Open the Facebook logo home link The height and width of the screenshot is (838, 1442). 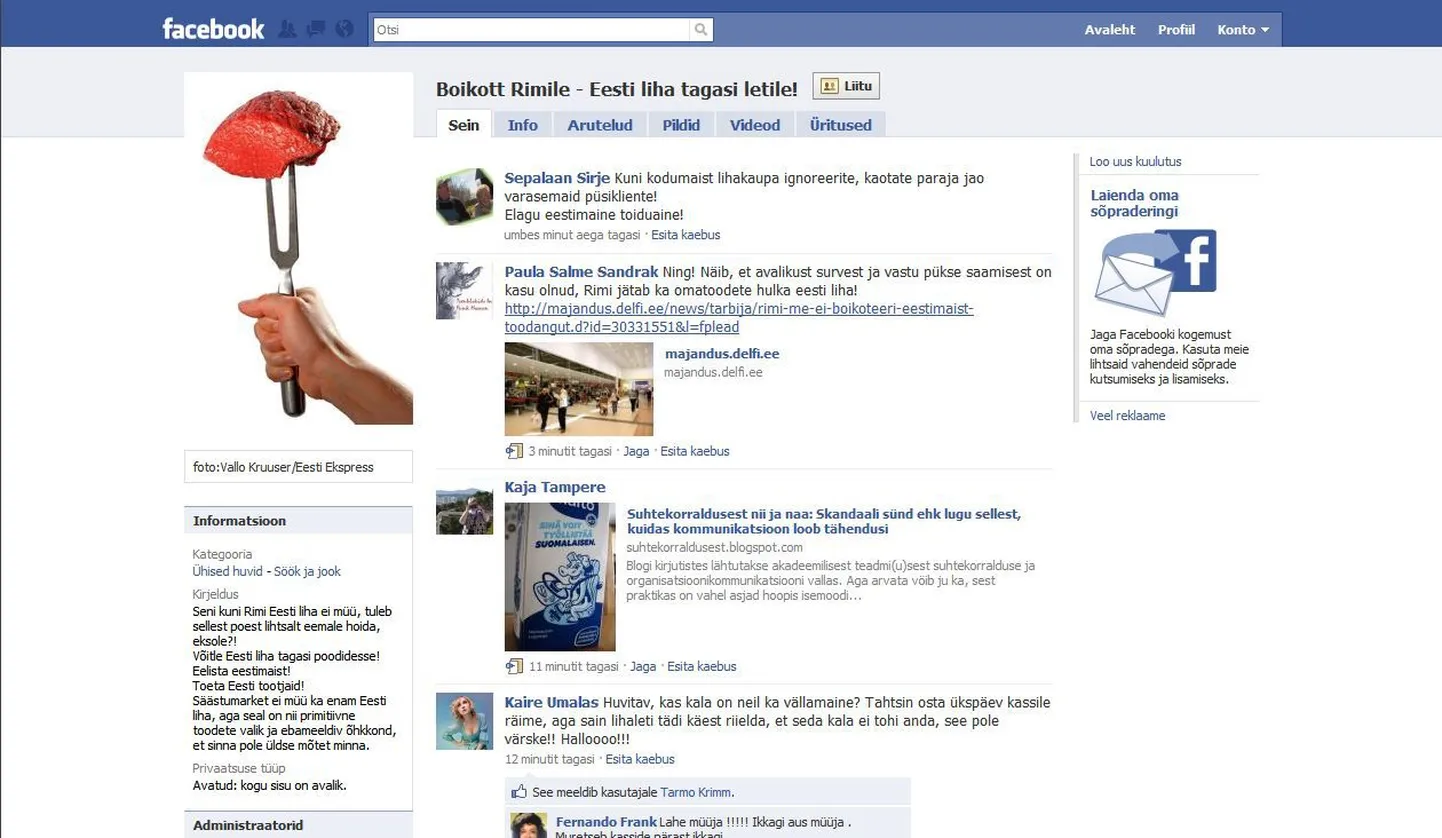213,29
